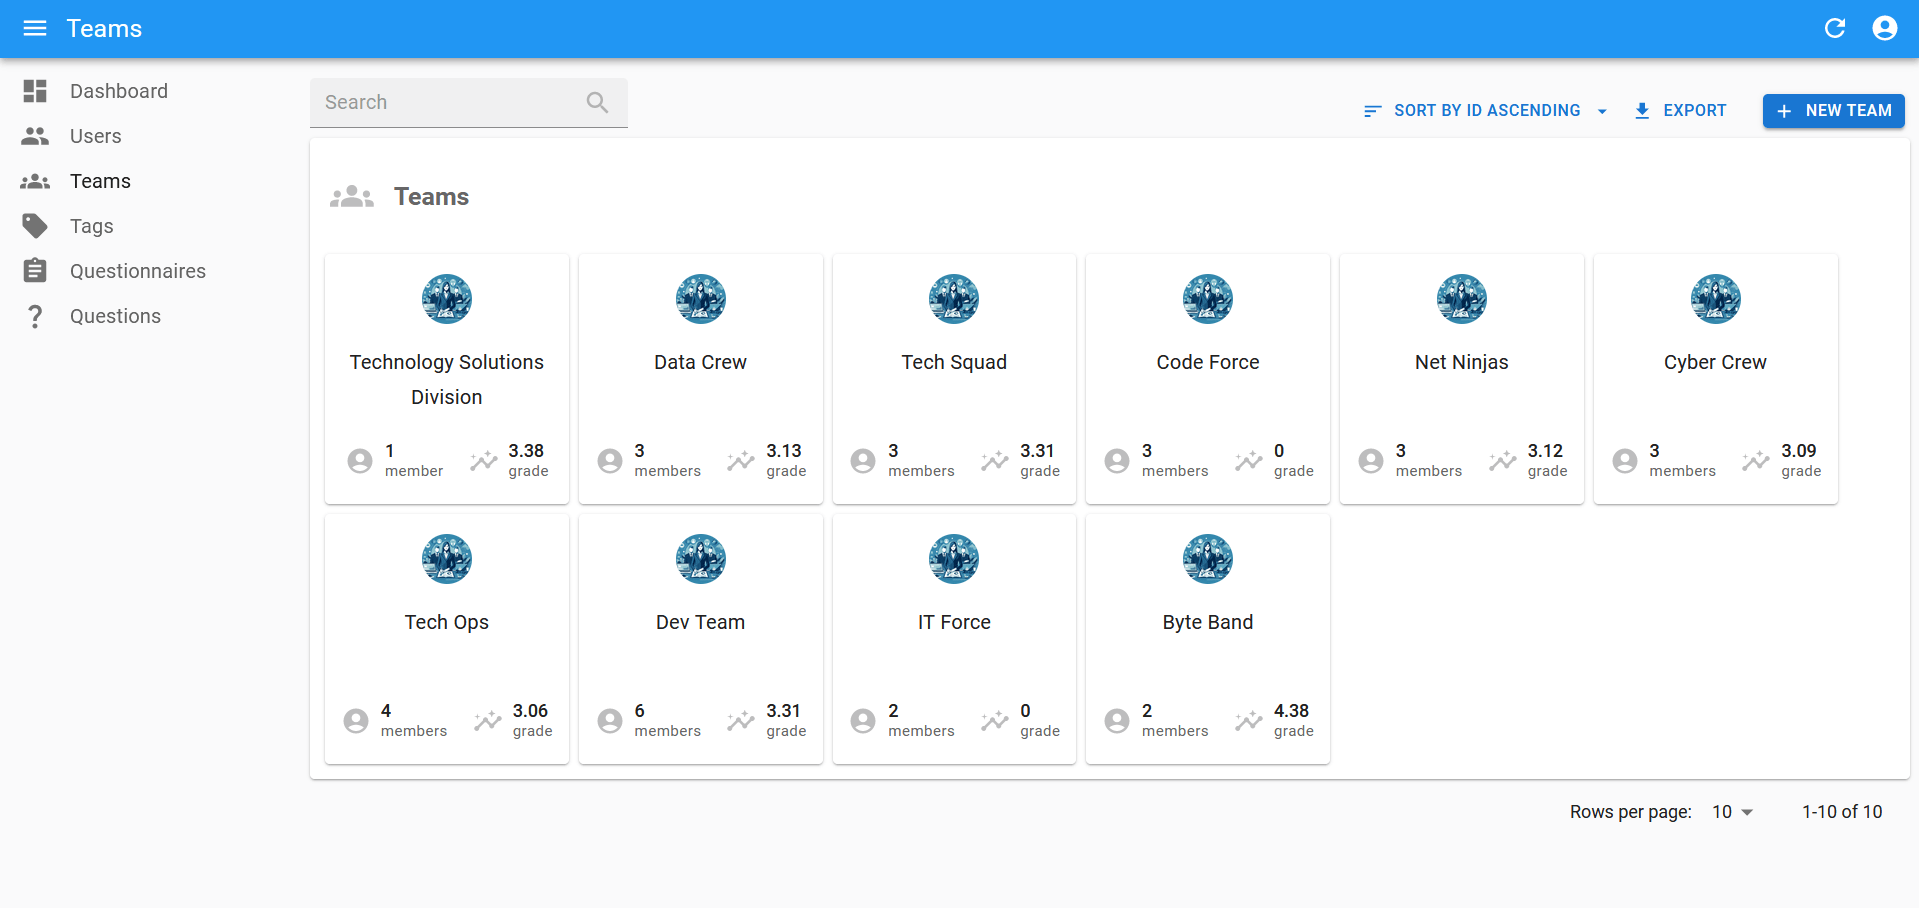This screenshot has height=908, width=1919.
Task: Click the search magnifier icon
Action: [x=597, y=102]
